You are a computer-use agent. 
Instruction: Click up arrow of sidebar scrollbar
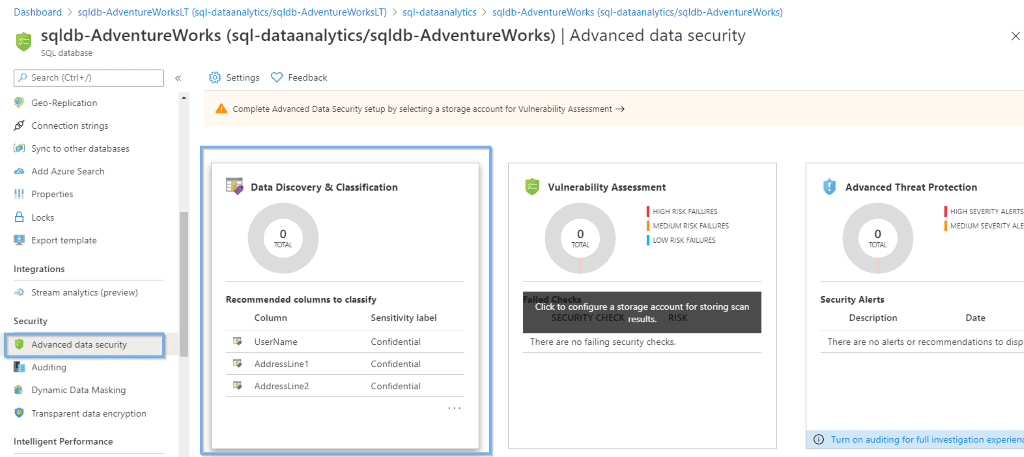(x=184, y=98)
